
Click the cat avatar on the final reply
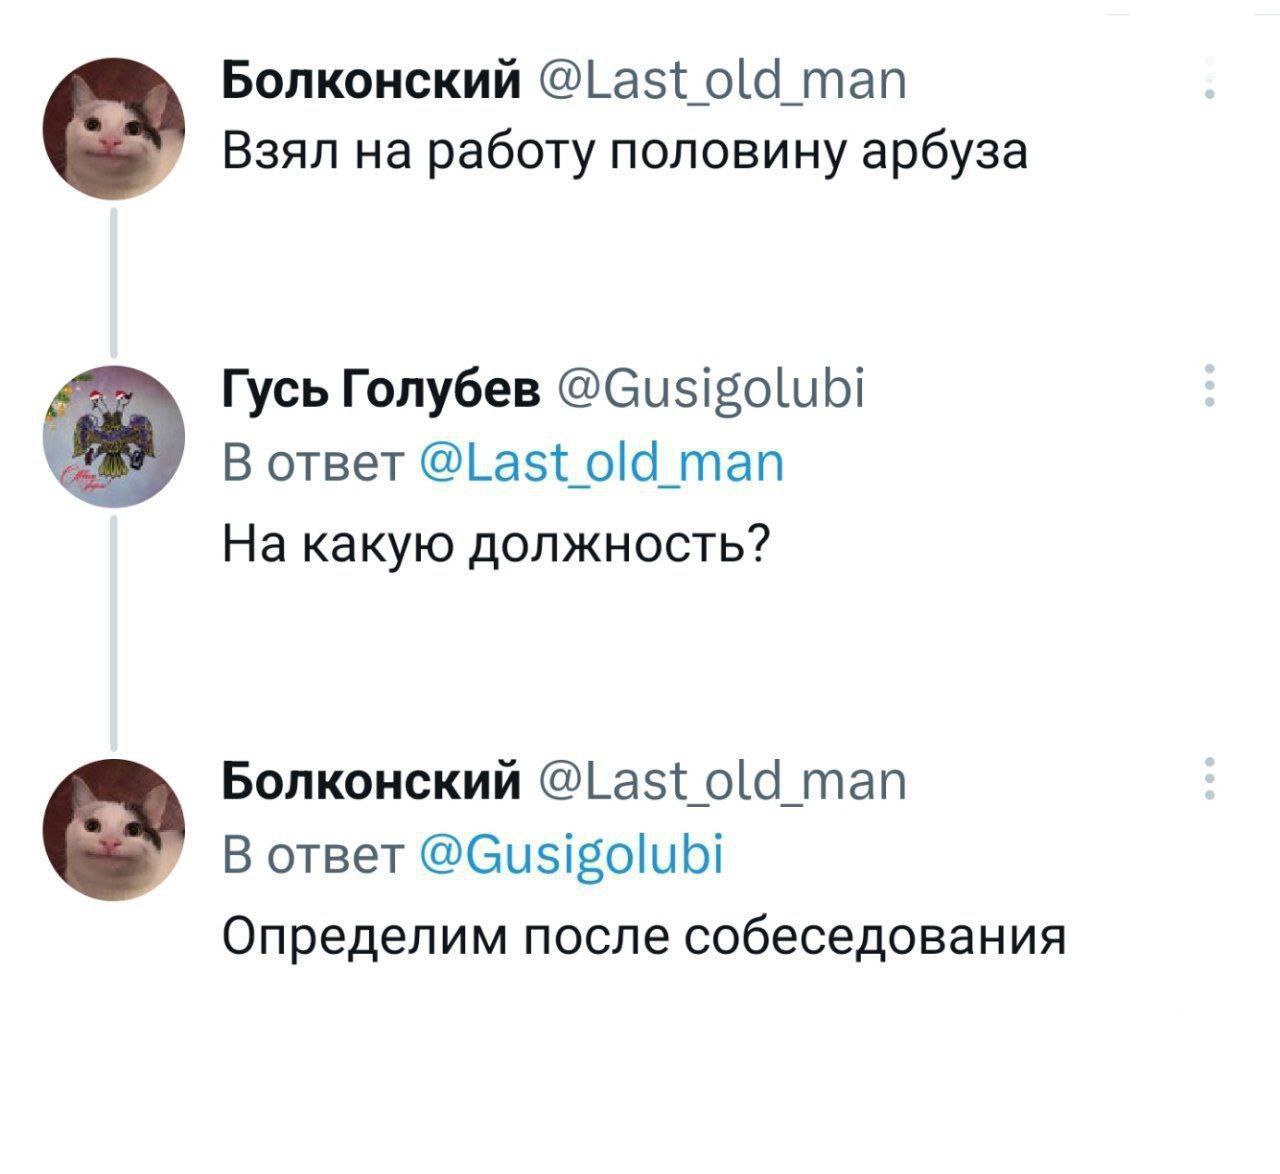click(113, 827)
